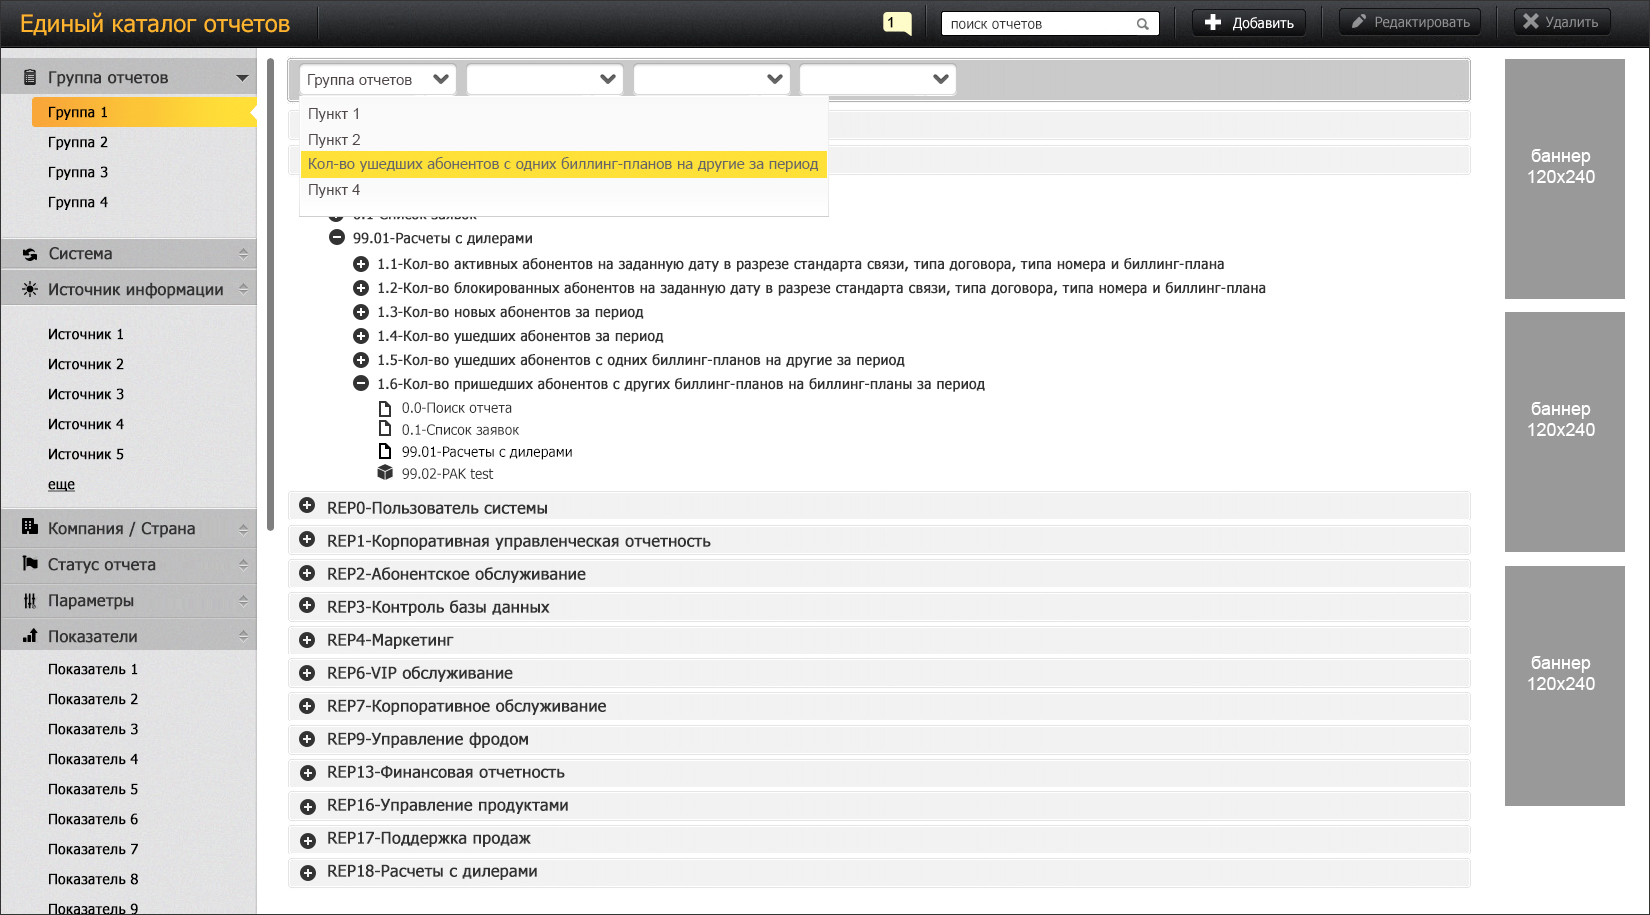Screen dimensions: 1650x915
Task: Collapse the 99.01-Расчеты с дилерами branch
Action: (x=337, y=238)
